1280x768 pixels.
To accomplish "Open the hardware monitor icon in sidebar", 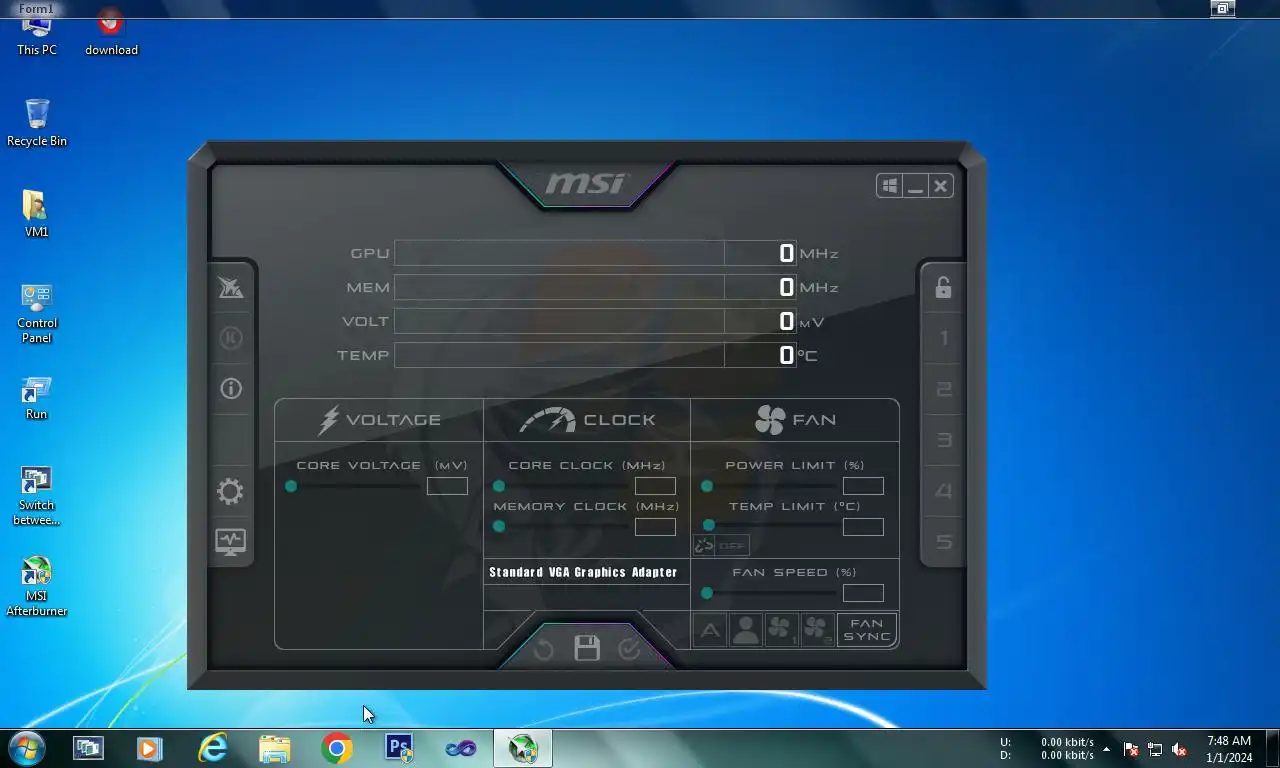I will [x=230, y=542].
